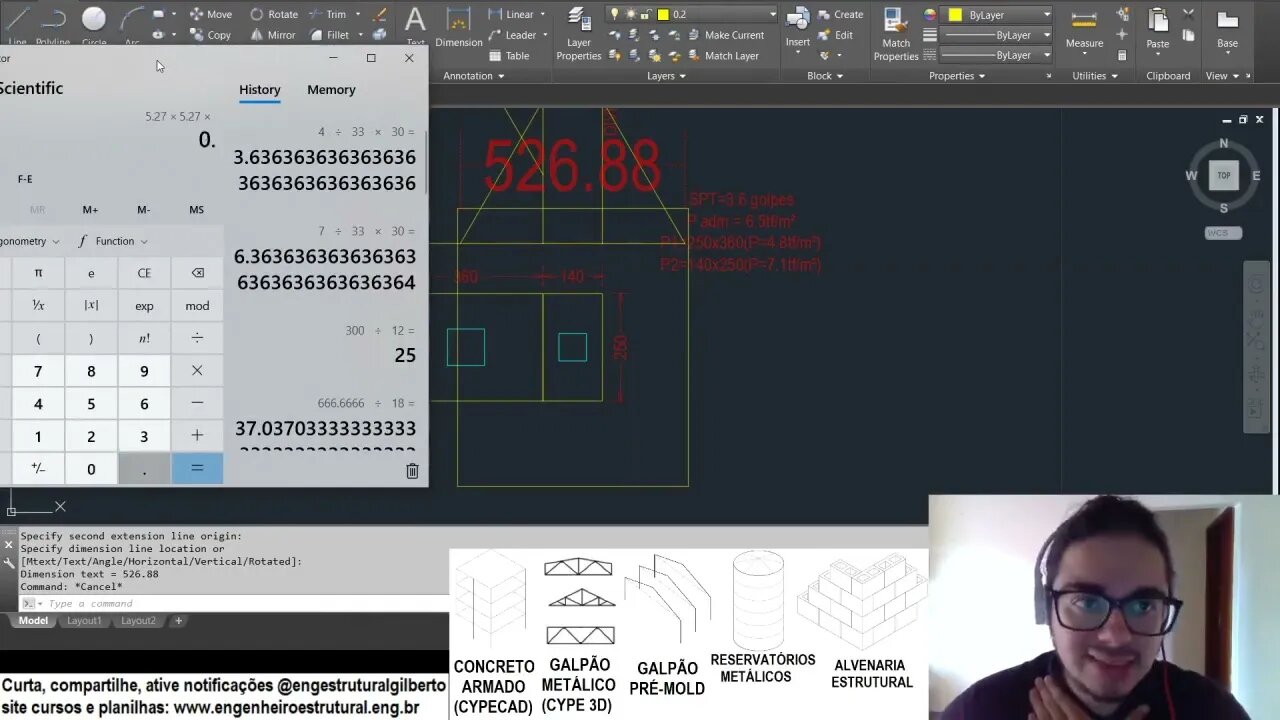The width and height of the screenshot is (1280, 720).
Task: Switch to Layout1 tab
Action: pyautogui.click(x=84, y=621)
